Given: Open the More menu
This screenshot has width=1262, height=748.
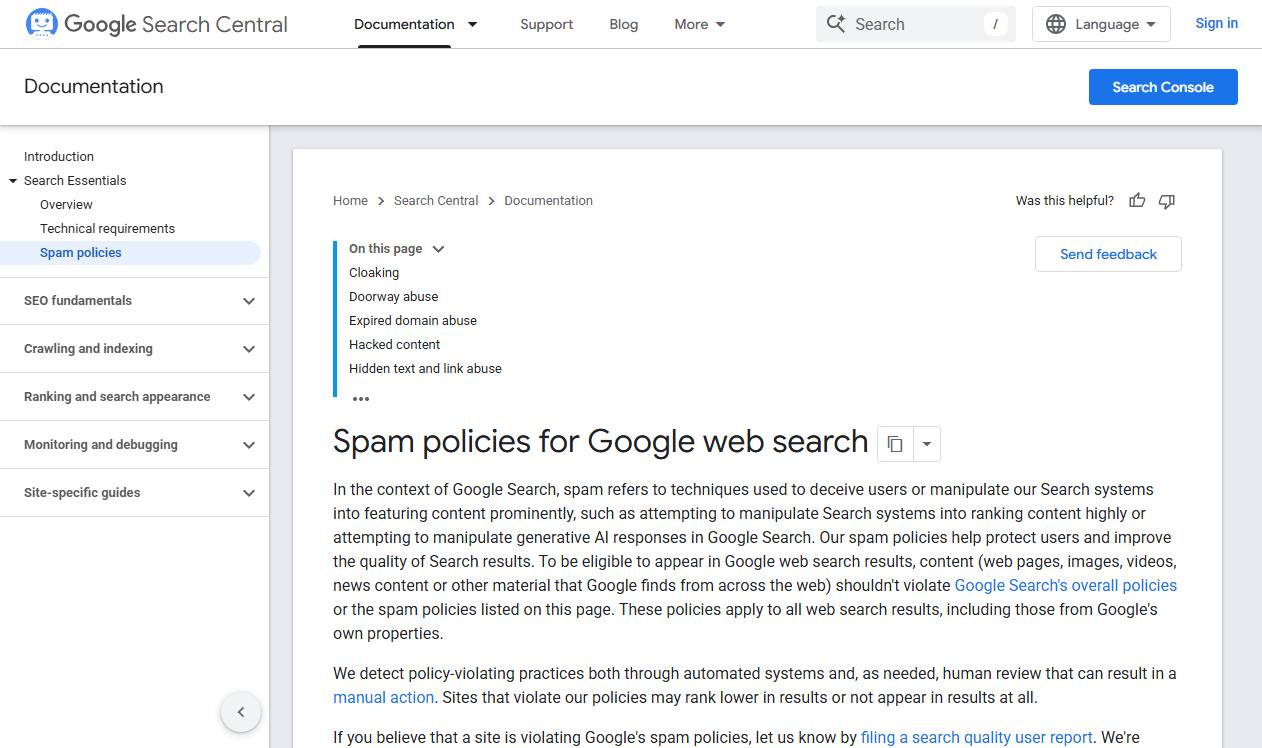Looking at the screenshot, I should pos(700,24).
